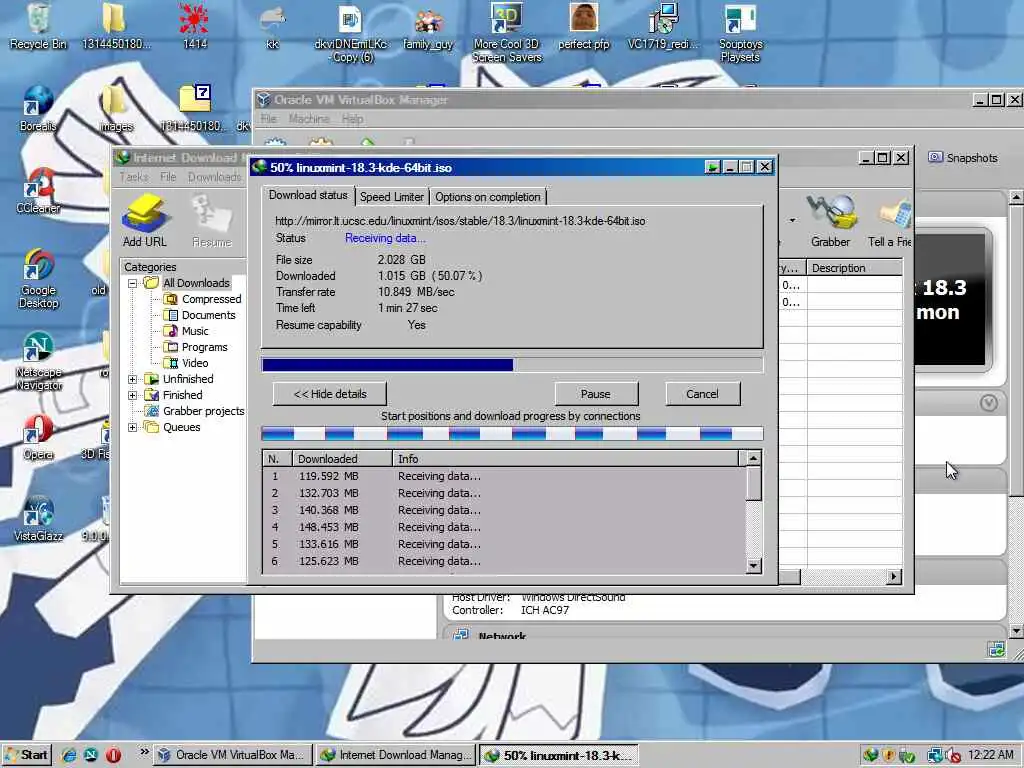Launch Opera from the quick launch bar
Screen dimensions: 1024x768
click(113, 755)
